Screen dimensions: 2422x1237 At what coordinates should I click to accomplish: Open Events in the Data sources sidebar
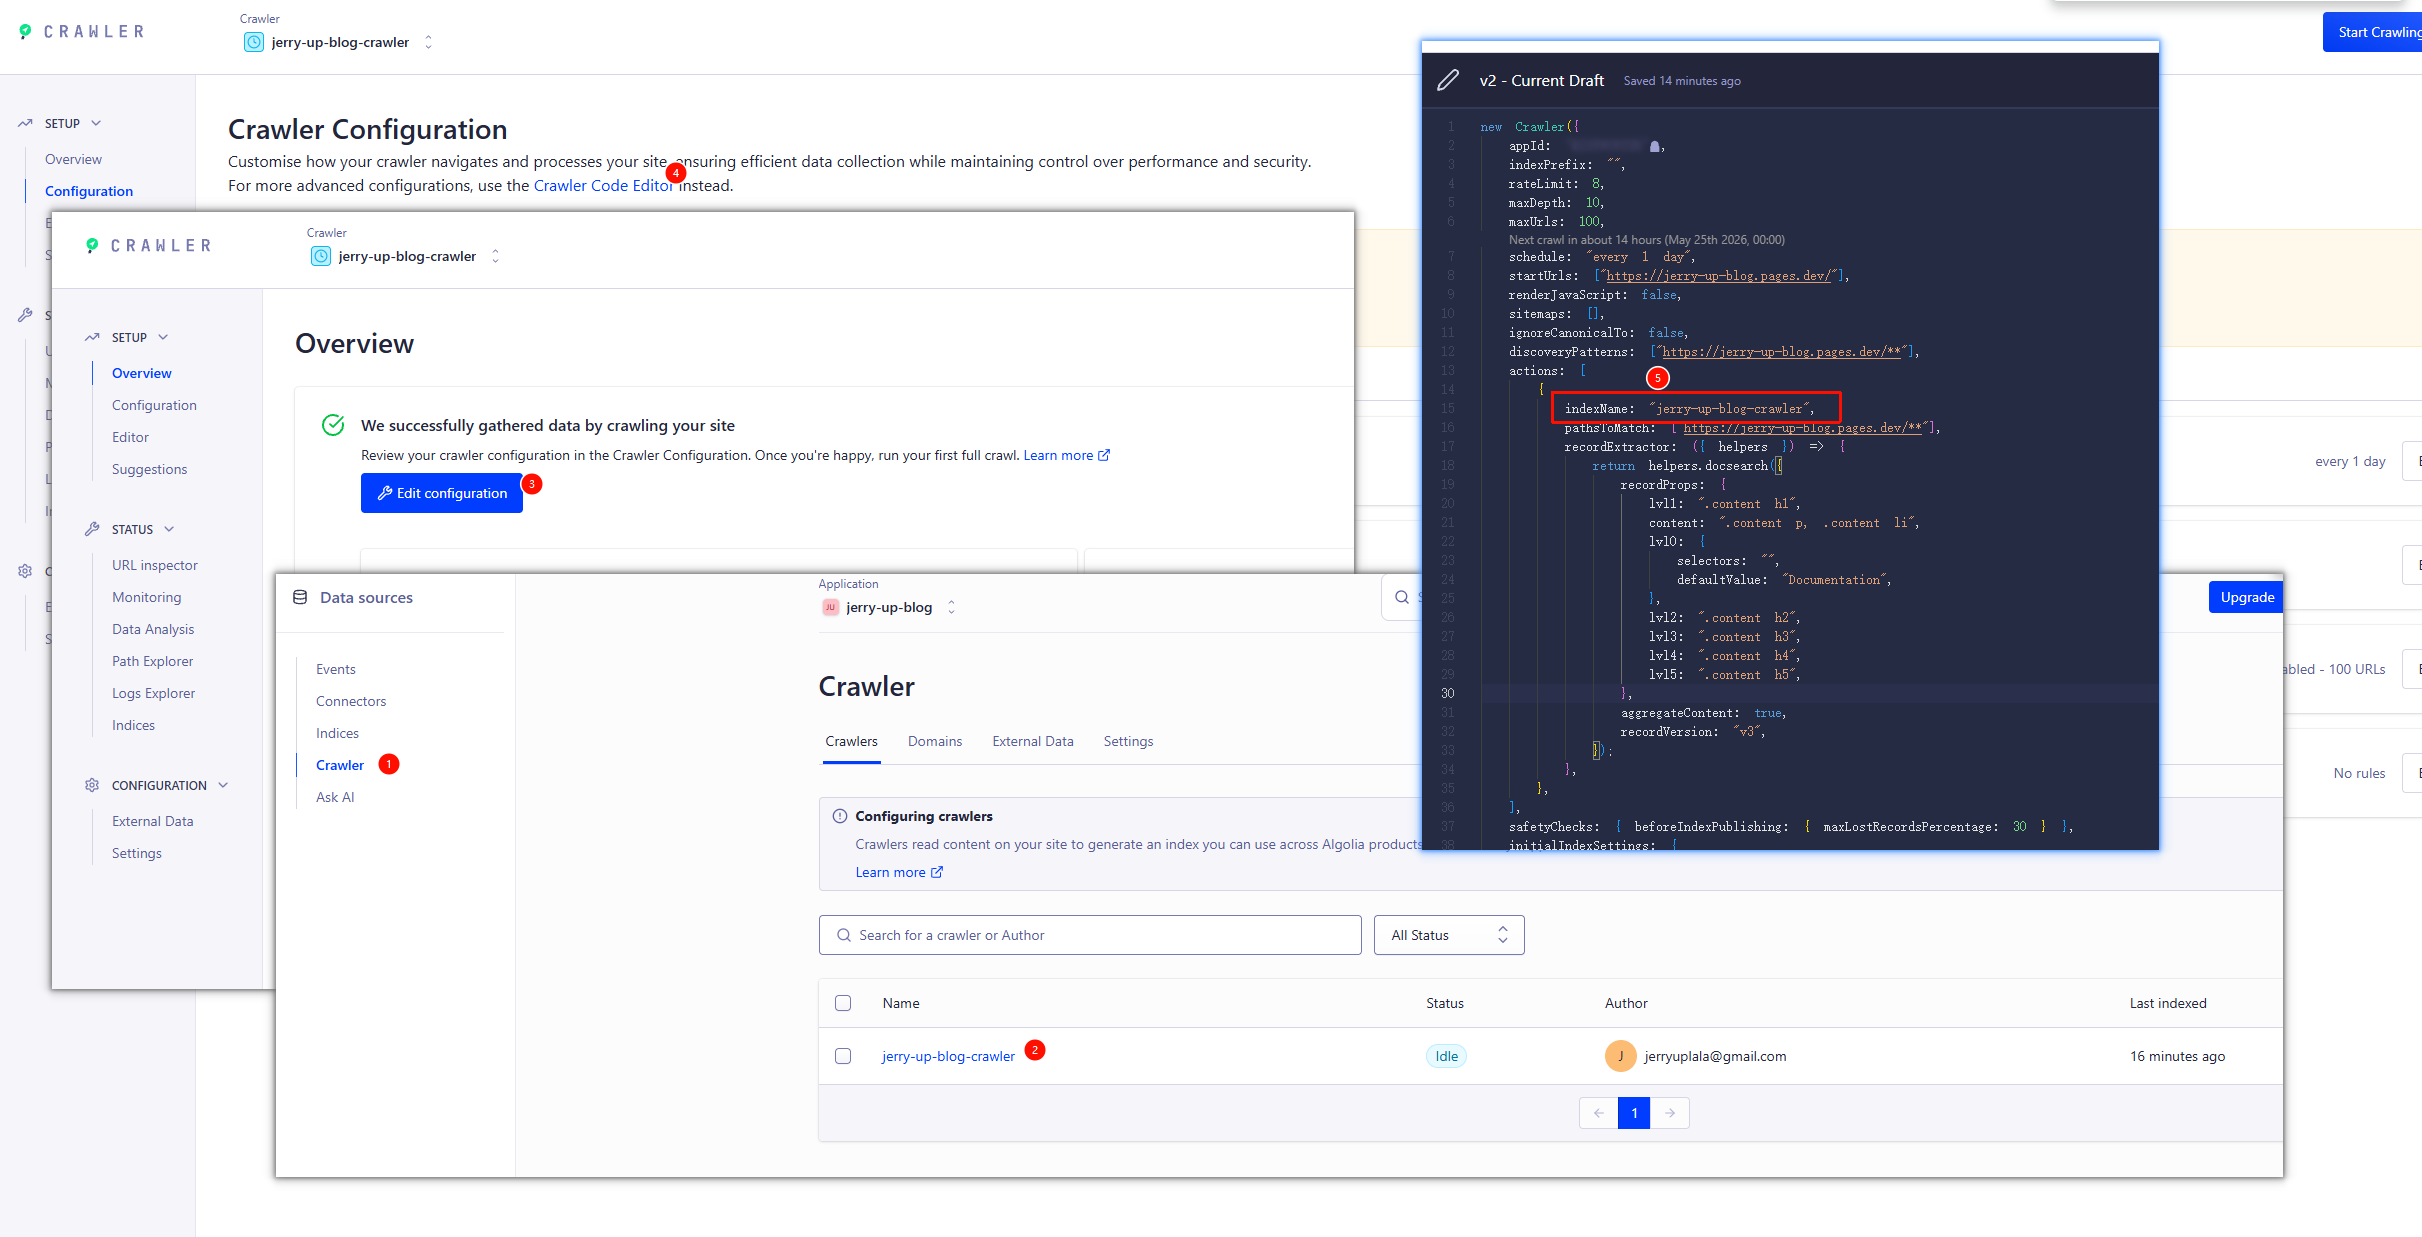[x=336, y=670]
